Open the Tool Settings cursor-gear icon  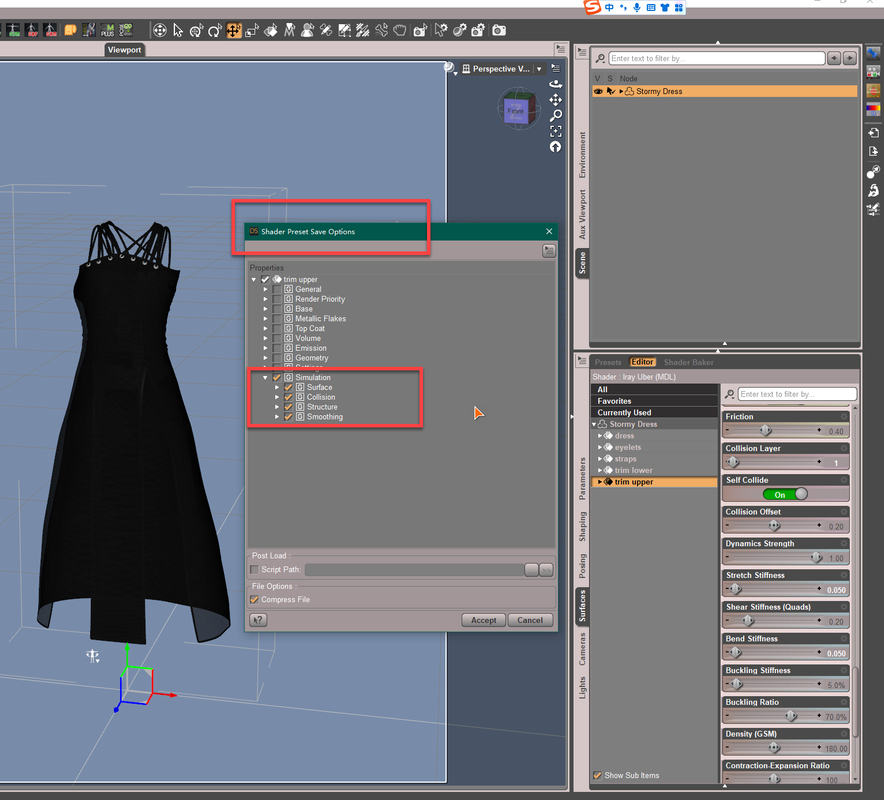point(441,30)
